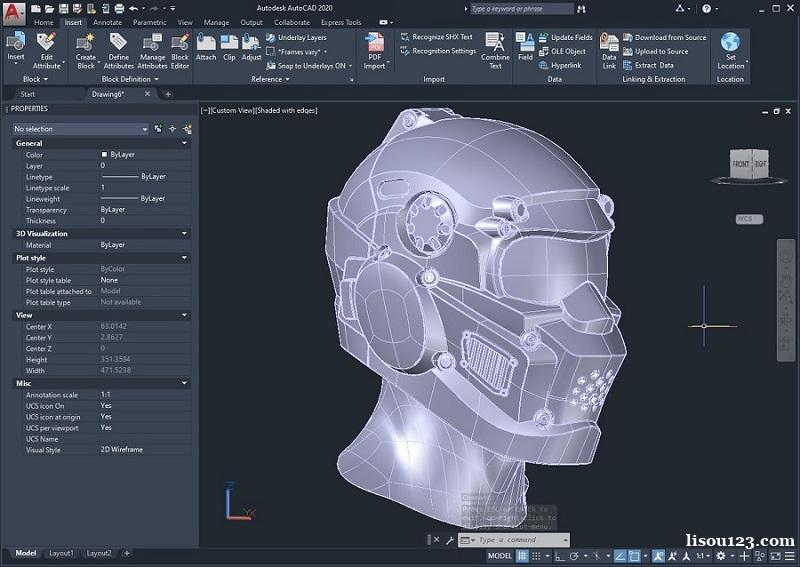Open the AutoCAD application menu logo
This screenshot has width=800, height=567.
13,13
